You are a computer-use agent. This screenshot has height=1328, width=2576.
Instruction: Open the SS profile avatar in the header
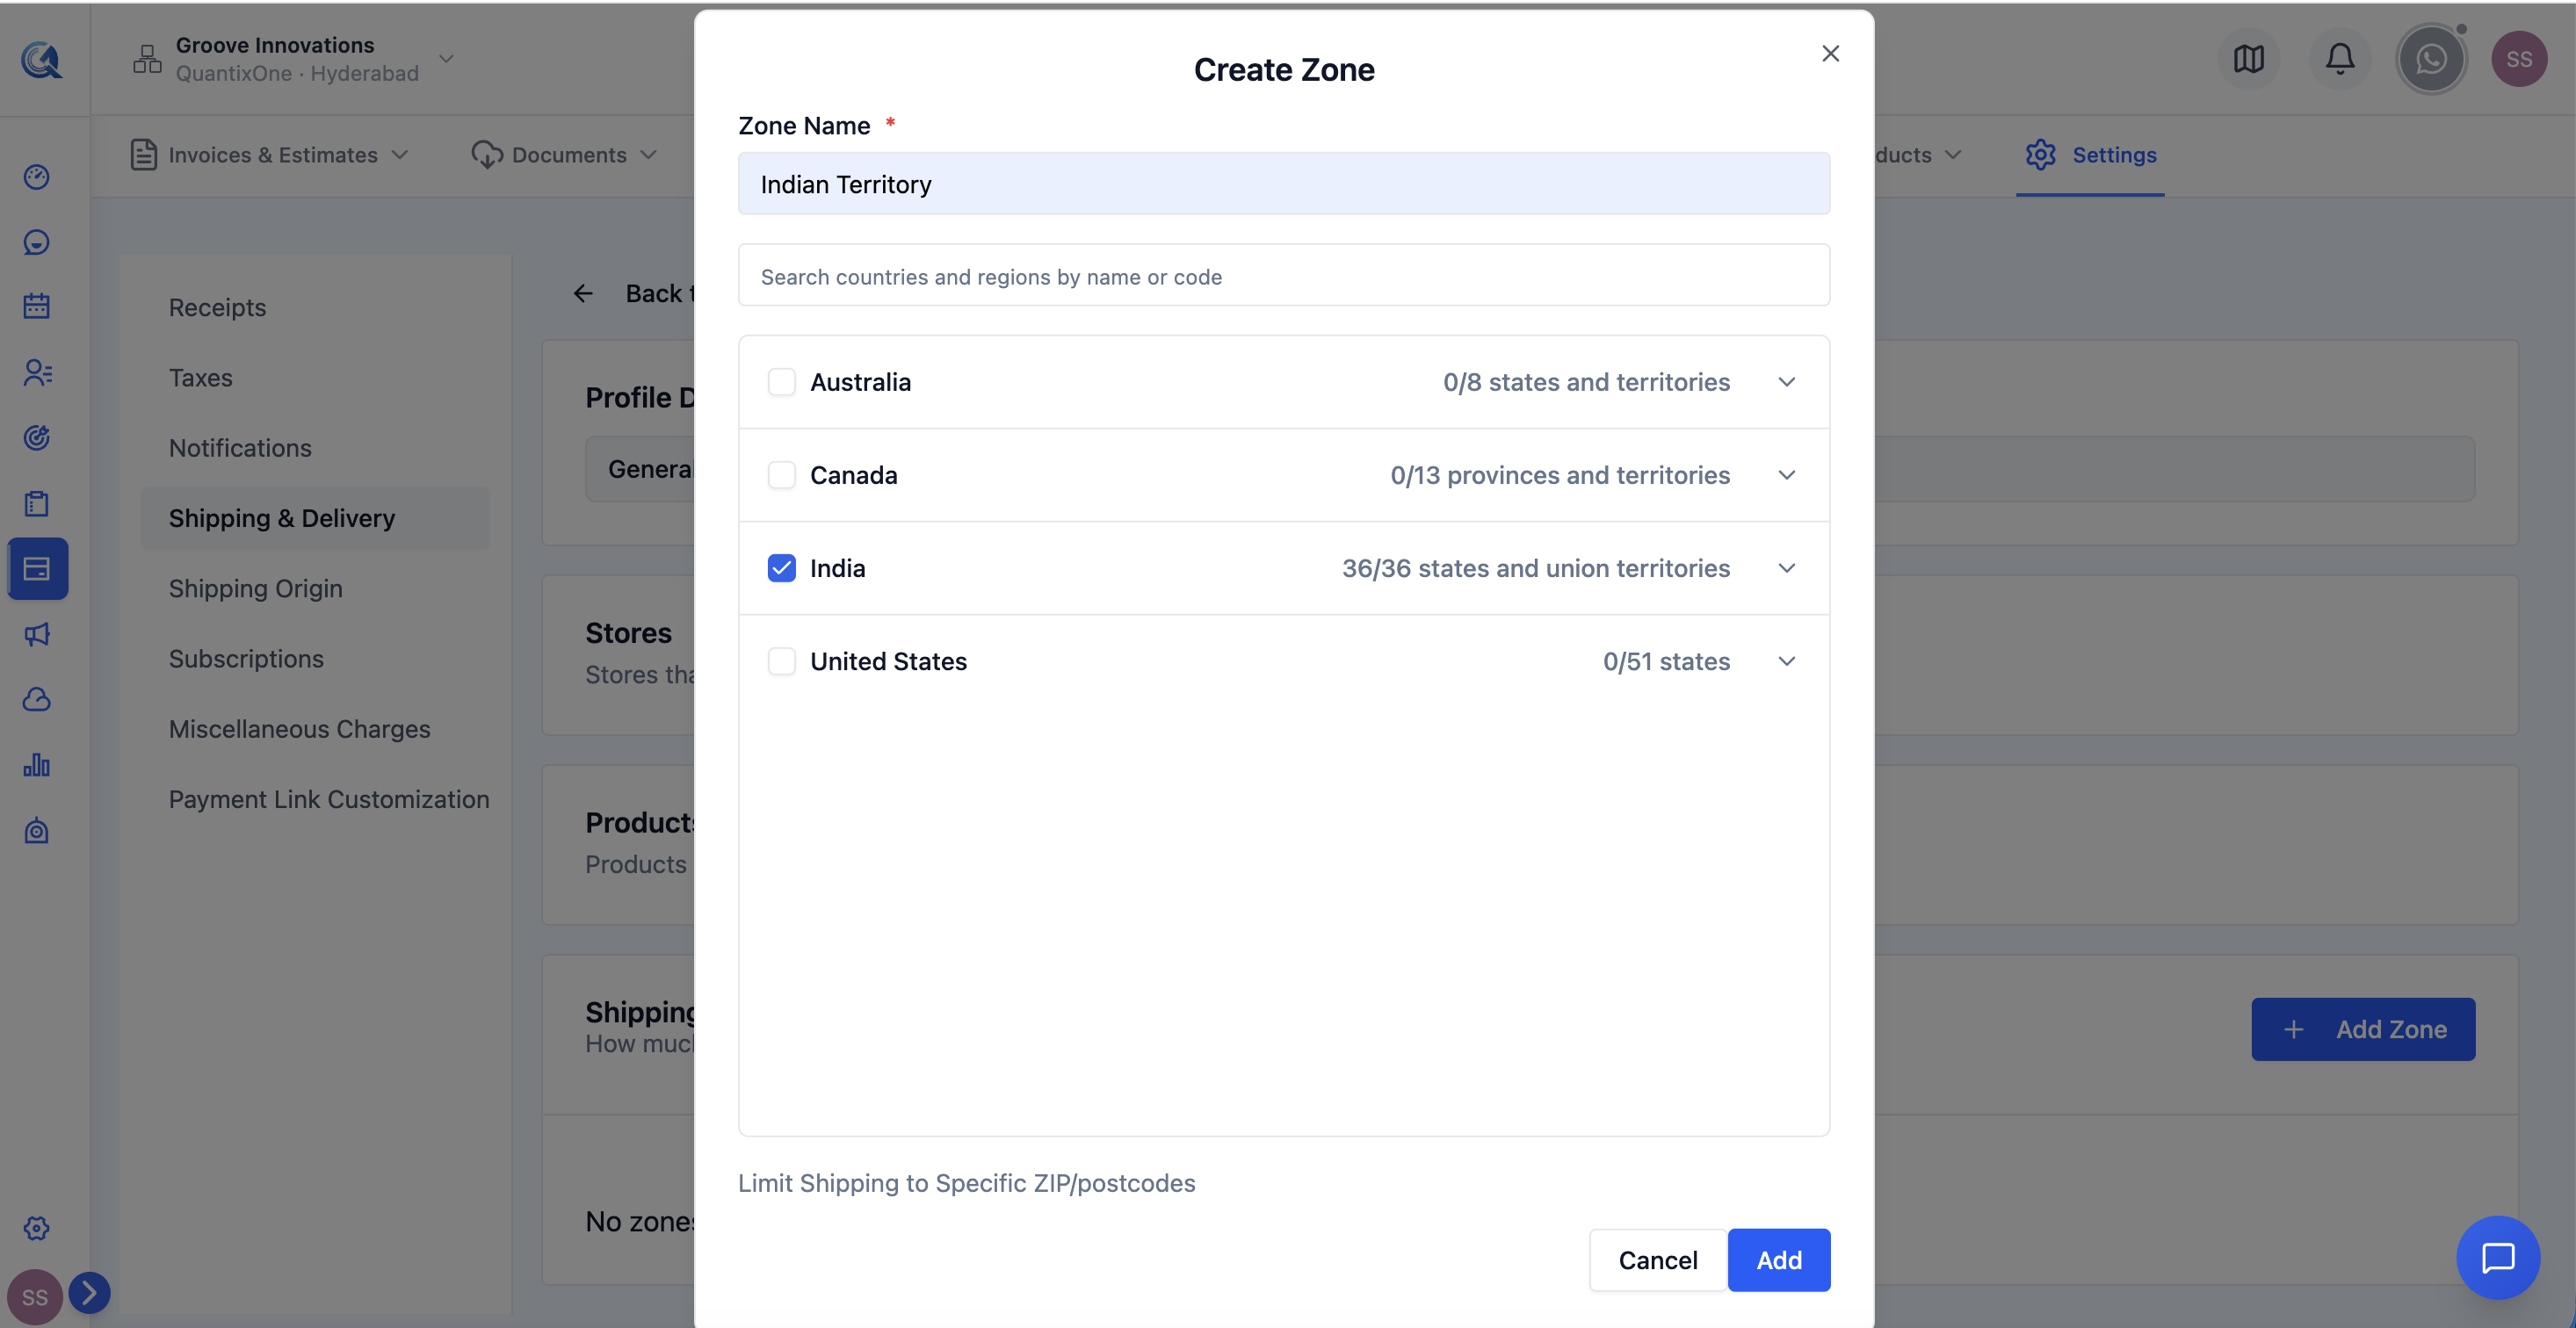click(2518, 59)
